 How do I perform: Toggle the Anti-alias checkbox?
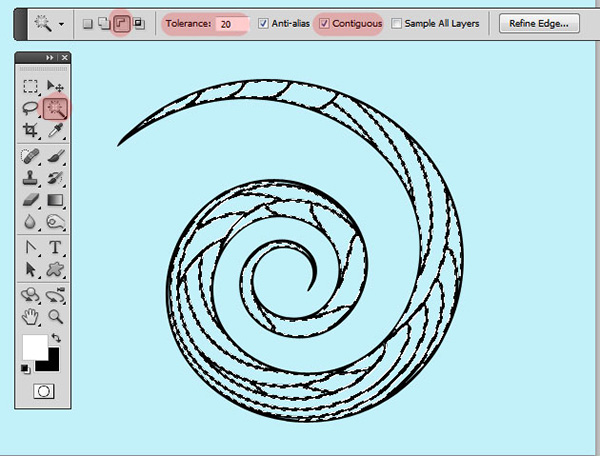(263, 23)
